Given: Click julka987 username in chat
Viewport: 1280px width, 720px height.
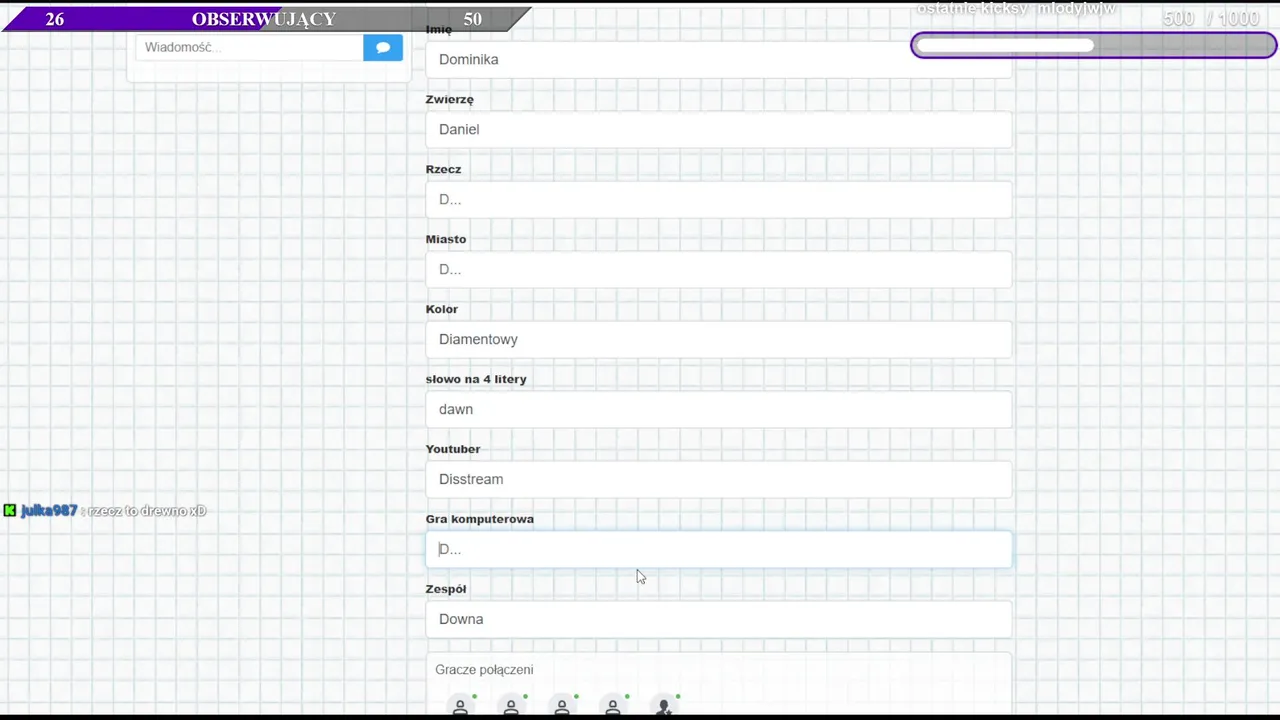Looking at the screenshot, I should pyautogui.click(x=49, y=511).
